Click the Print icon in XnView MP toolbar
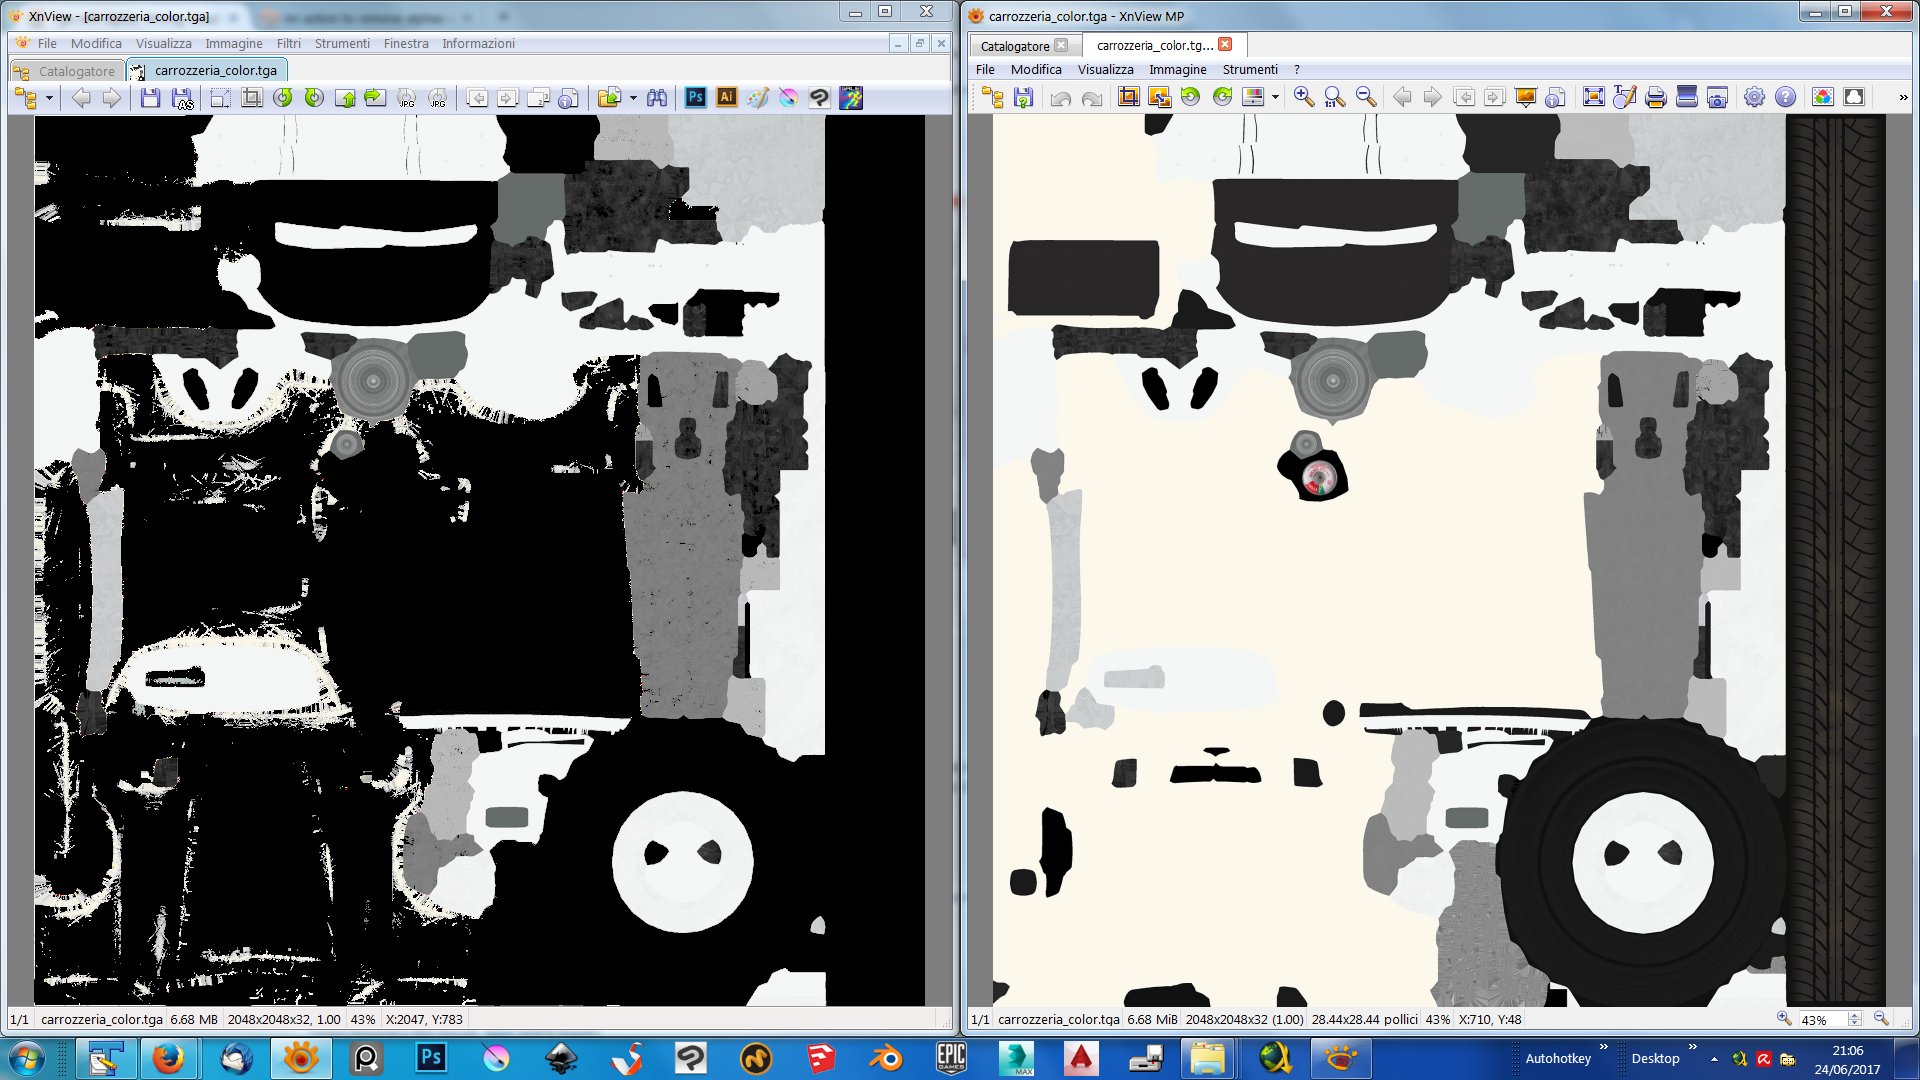The image size is (1920, 1080). click(x=1655, y=97)
